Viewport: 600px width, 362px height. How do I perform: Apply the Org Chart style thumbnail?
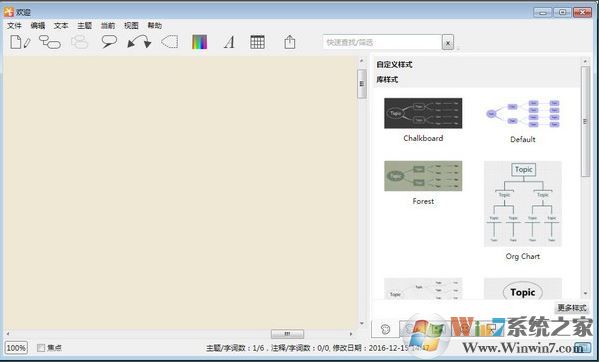tap(523, 204)
